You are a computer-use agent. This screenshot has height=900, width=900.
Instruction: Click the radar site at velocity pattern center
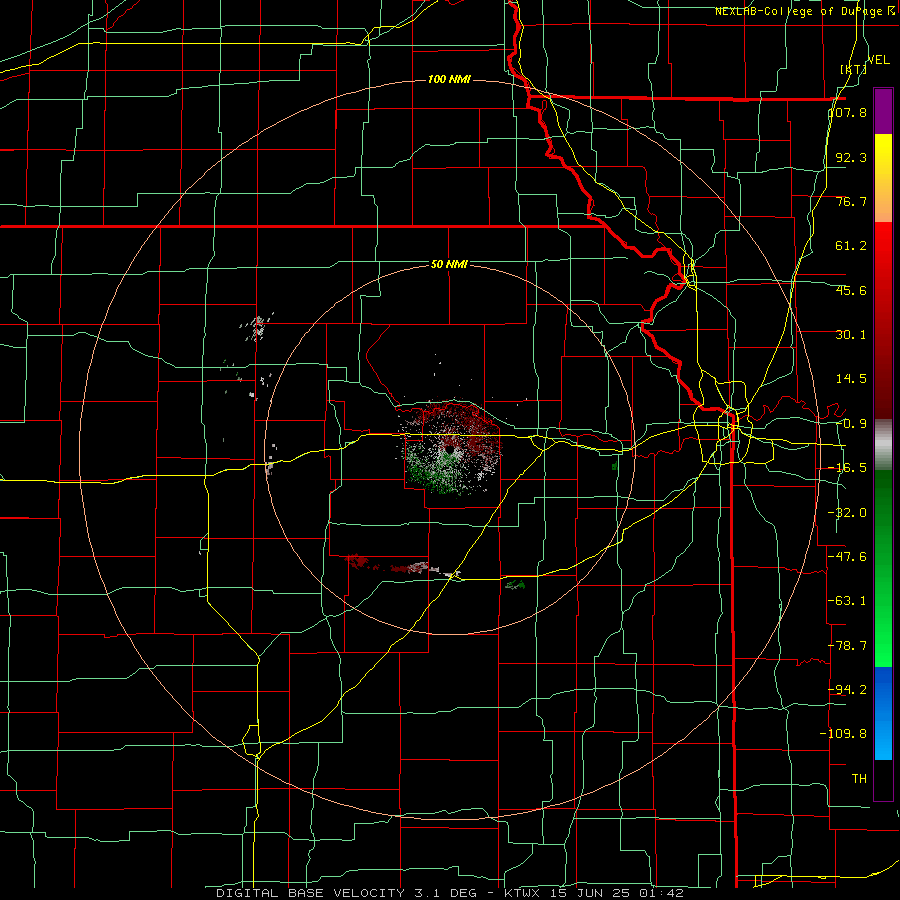pyautogui.click(x=449, y=449)
